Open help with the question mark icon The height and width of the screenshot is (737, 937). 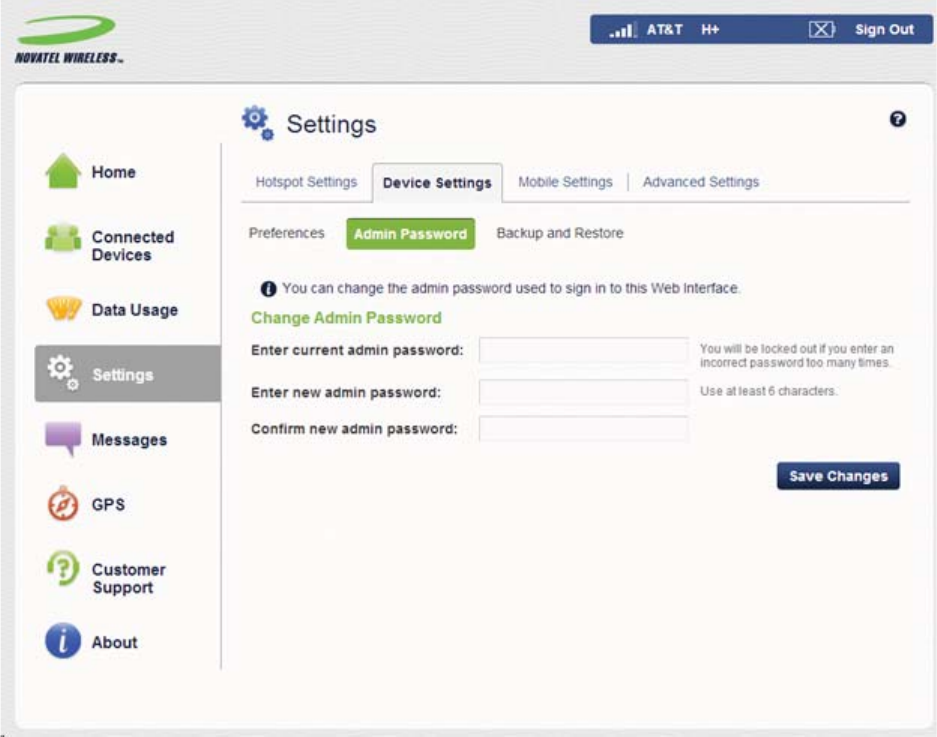coord(897,119)
